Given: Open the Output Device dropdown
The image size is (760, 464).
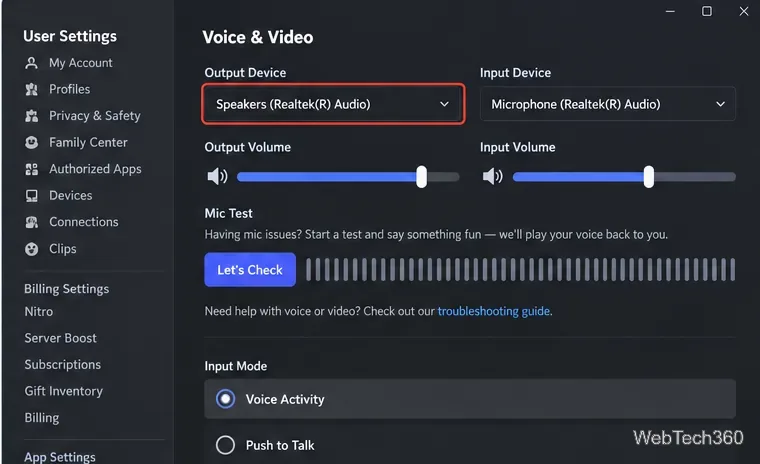Looking at the screenshot, I should coord(333,104).
